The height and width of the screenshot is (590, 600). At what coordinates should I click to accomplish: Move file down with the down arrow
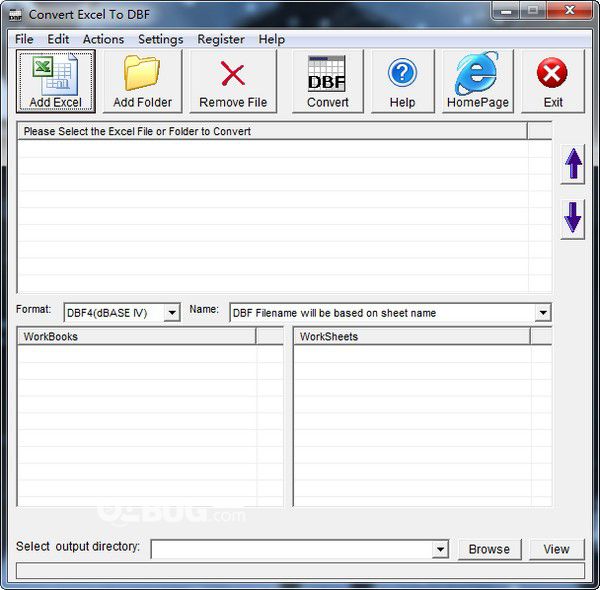tap(572, 219)
